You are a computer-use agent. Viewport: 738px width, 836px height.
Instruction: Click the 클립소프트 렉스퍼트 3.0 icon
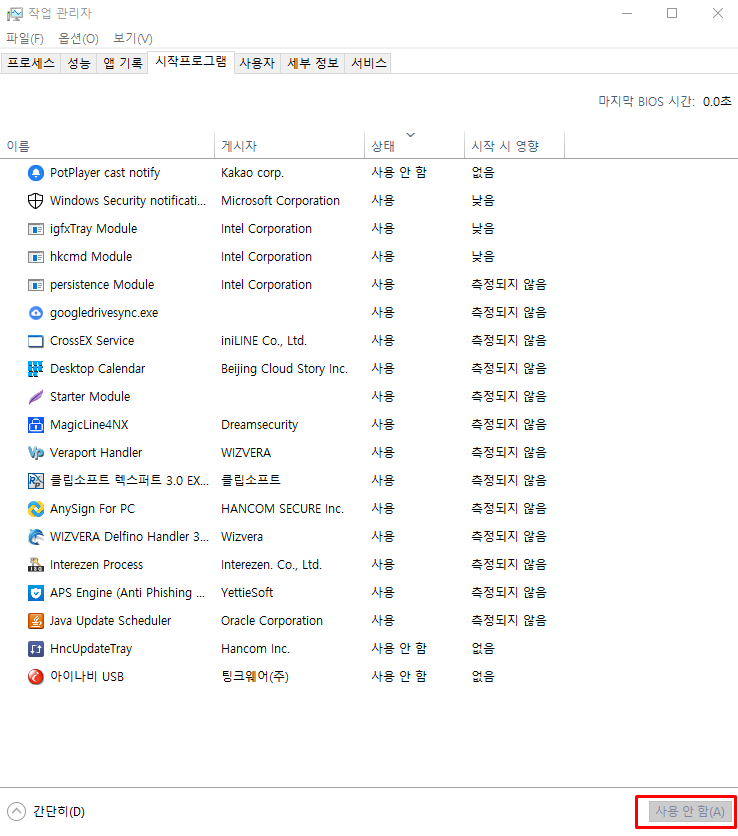point(36,481)
